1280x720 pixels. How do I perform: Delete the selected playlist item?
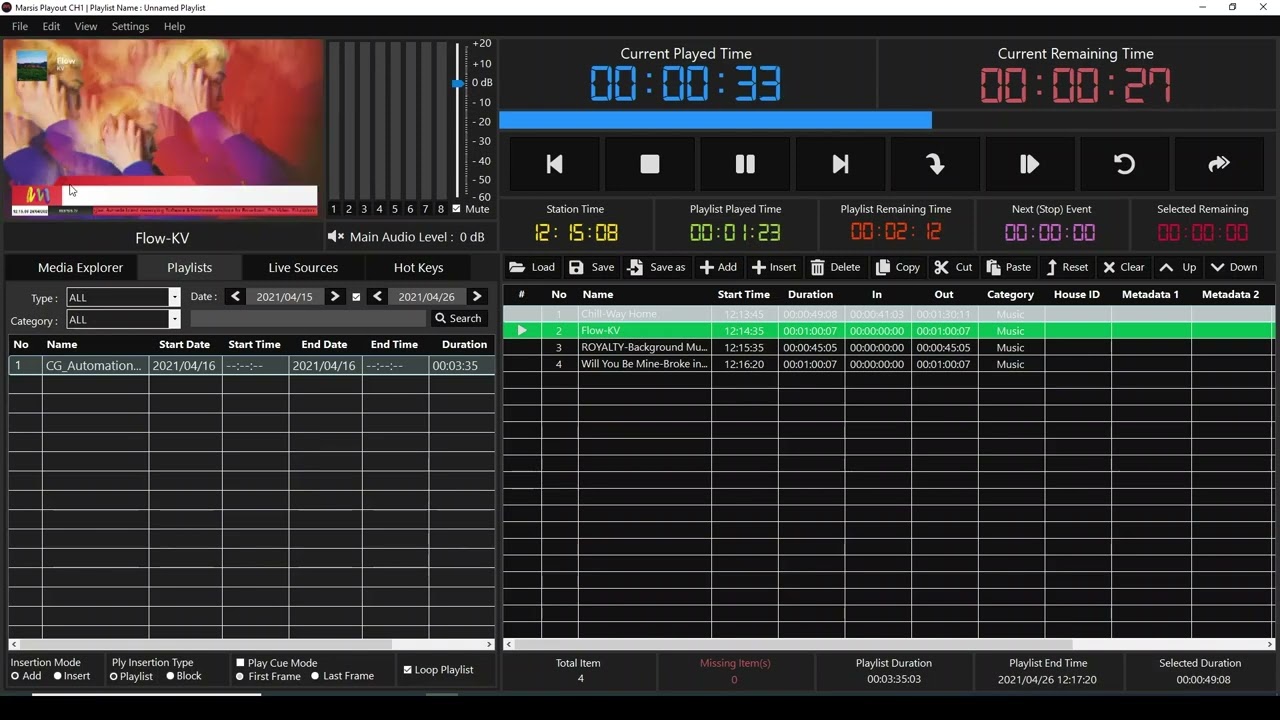click(x=836, y=267)
